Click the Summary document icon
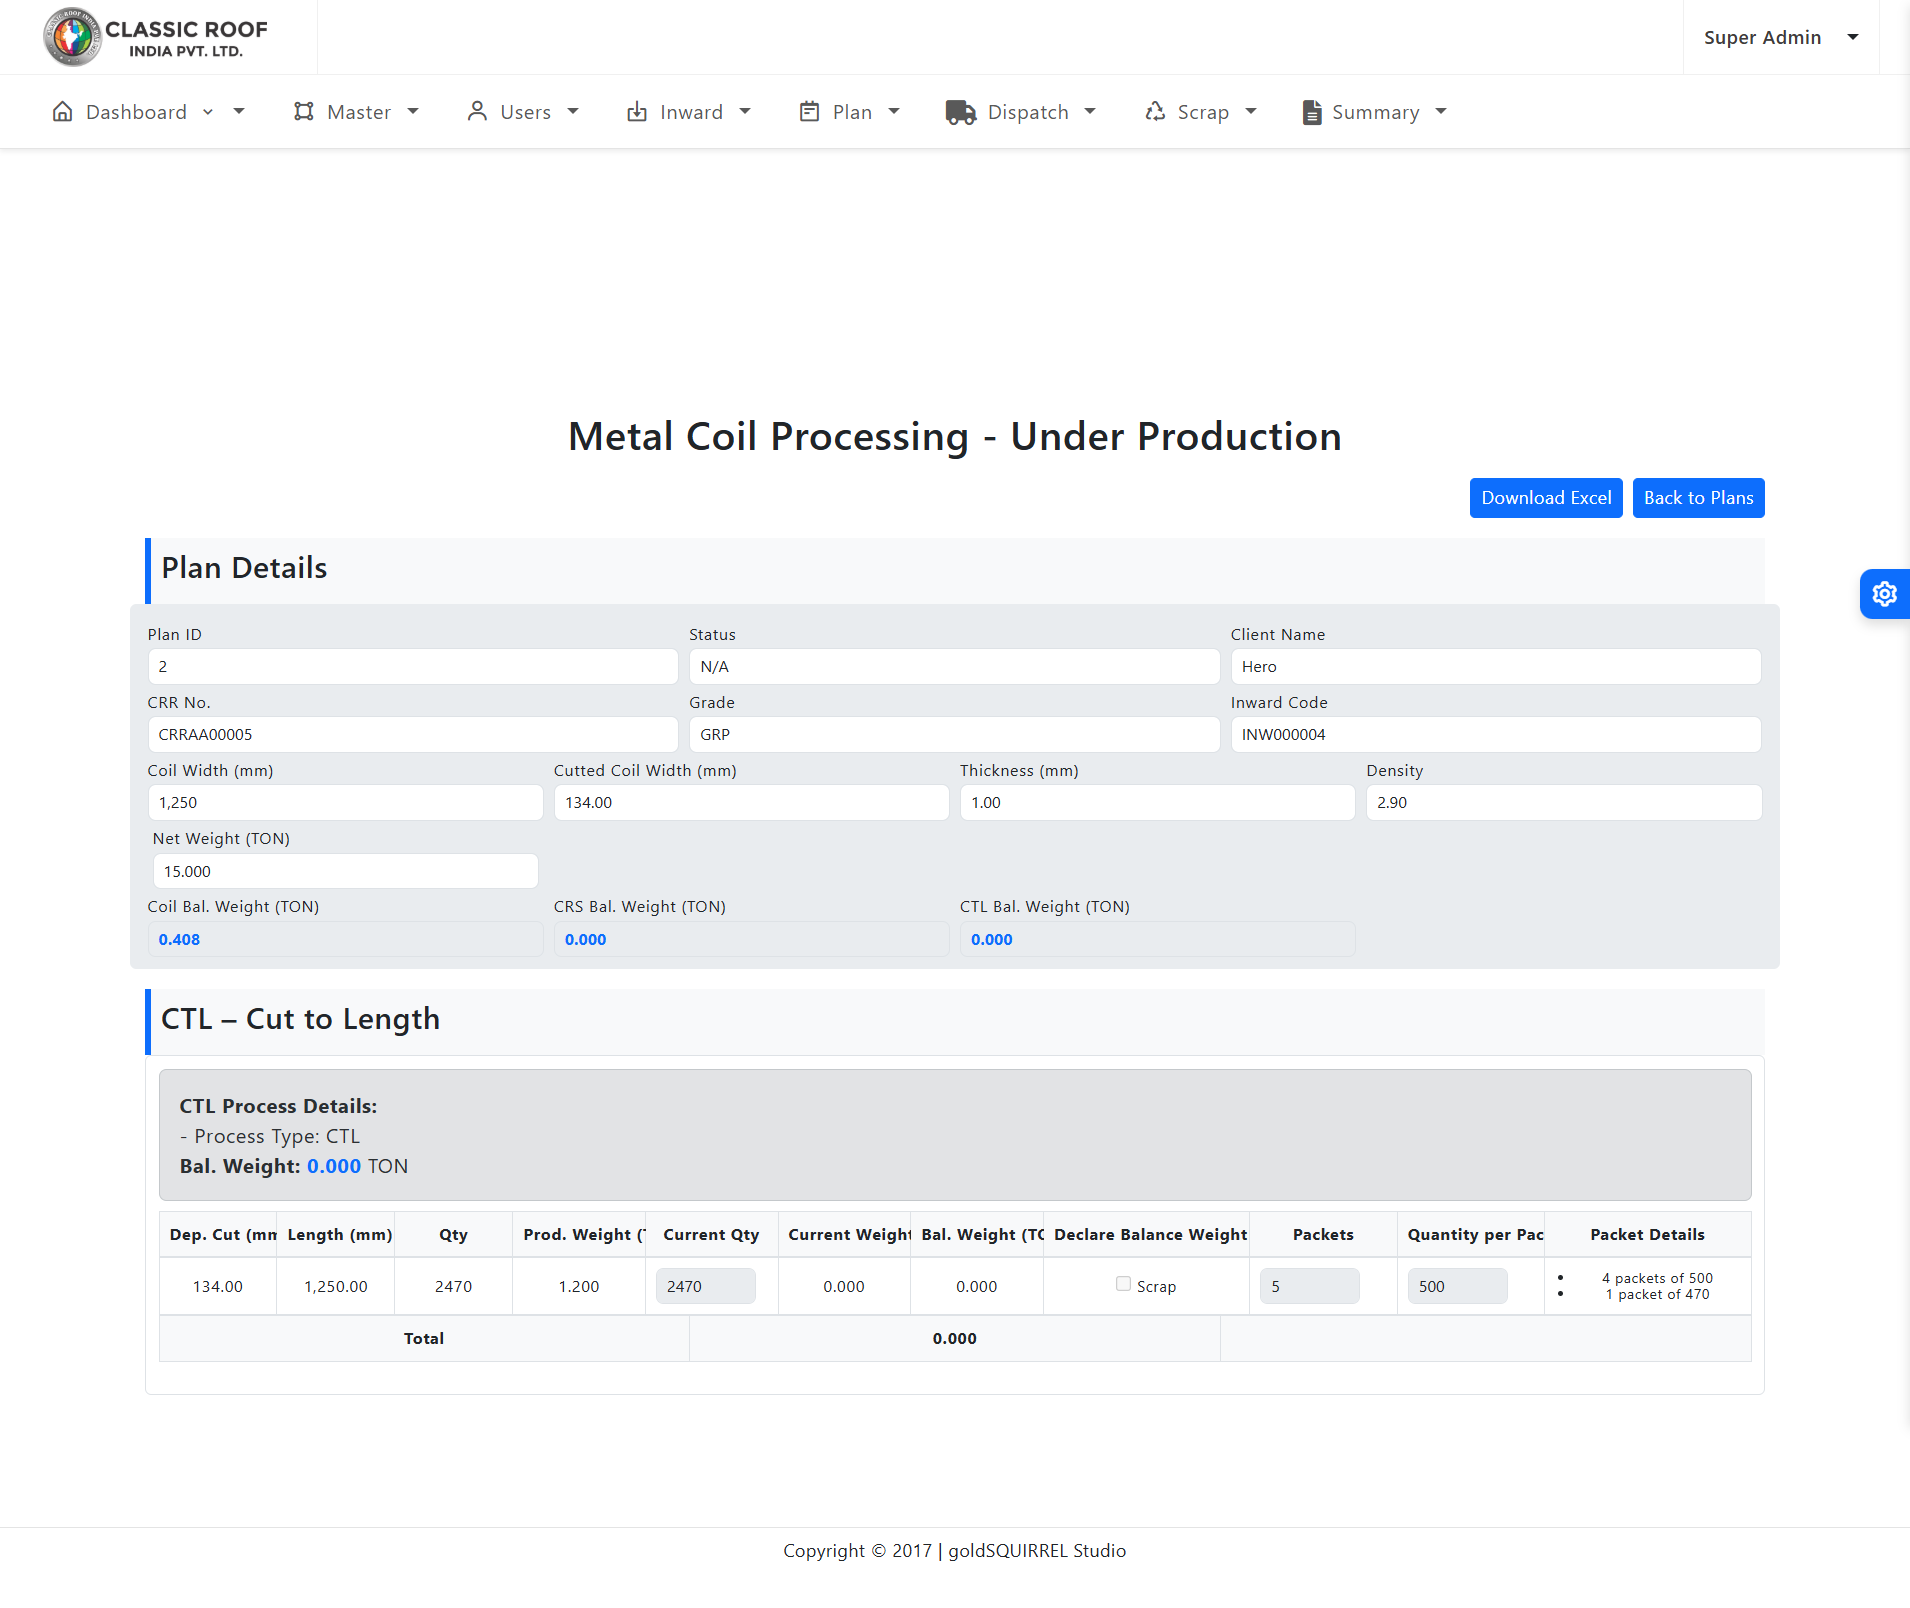Viewport: 1910px width, 1608px height. tap(1312, 112)
